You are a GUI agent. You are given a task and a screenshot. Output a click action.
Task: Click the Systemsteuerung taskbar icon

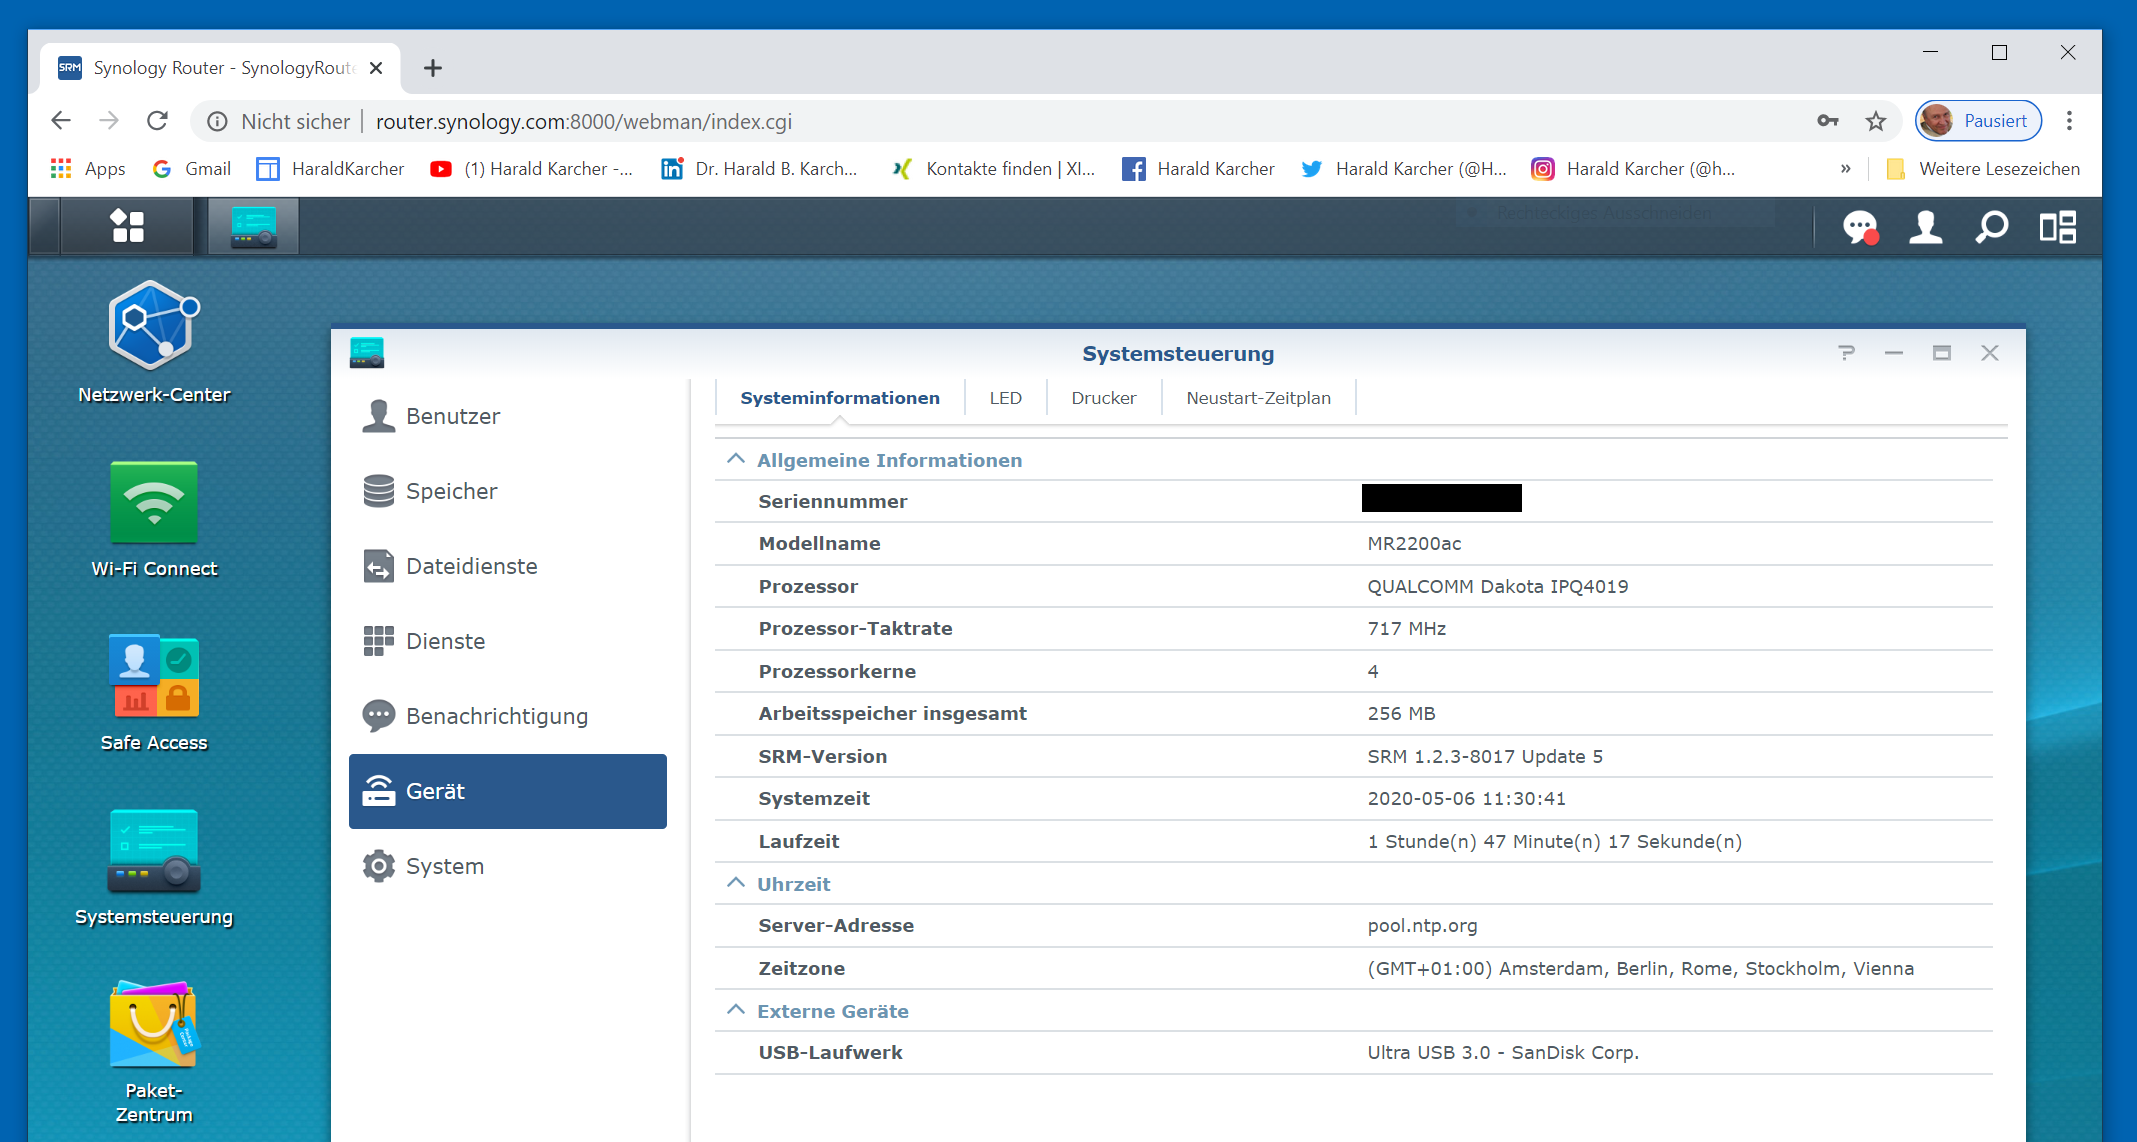pos(253,226)
